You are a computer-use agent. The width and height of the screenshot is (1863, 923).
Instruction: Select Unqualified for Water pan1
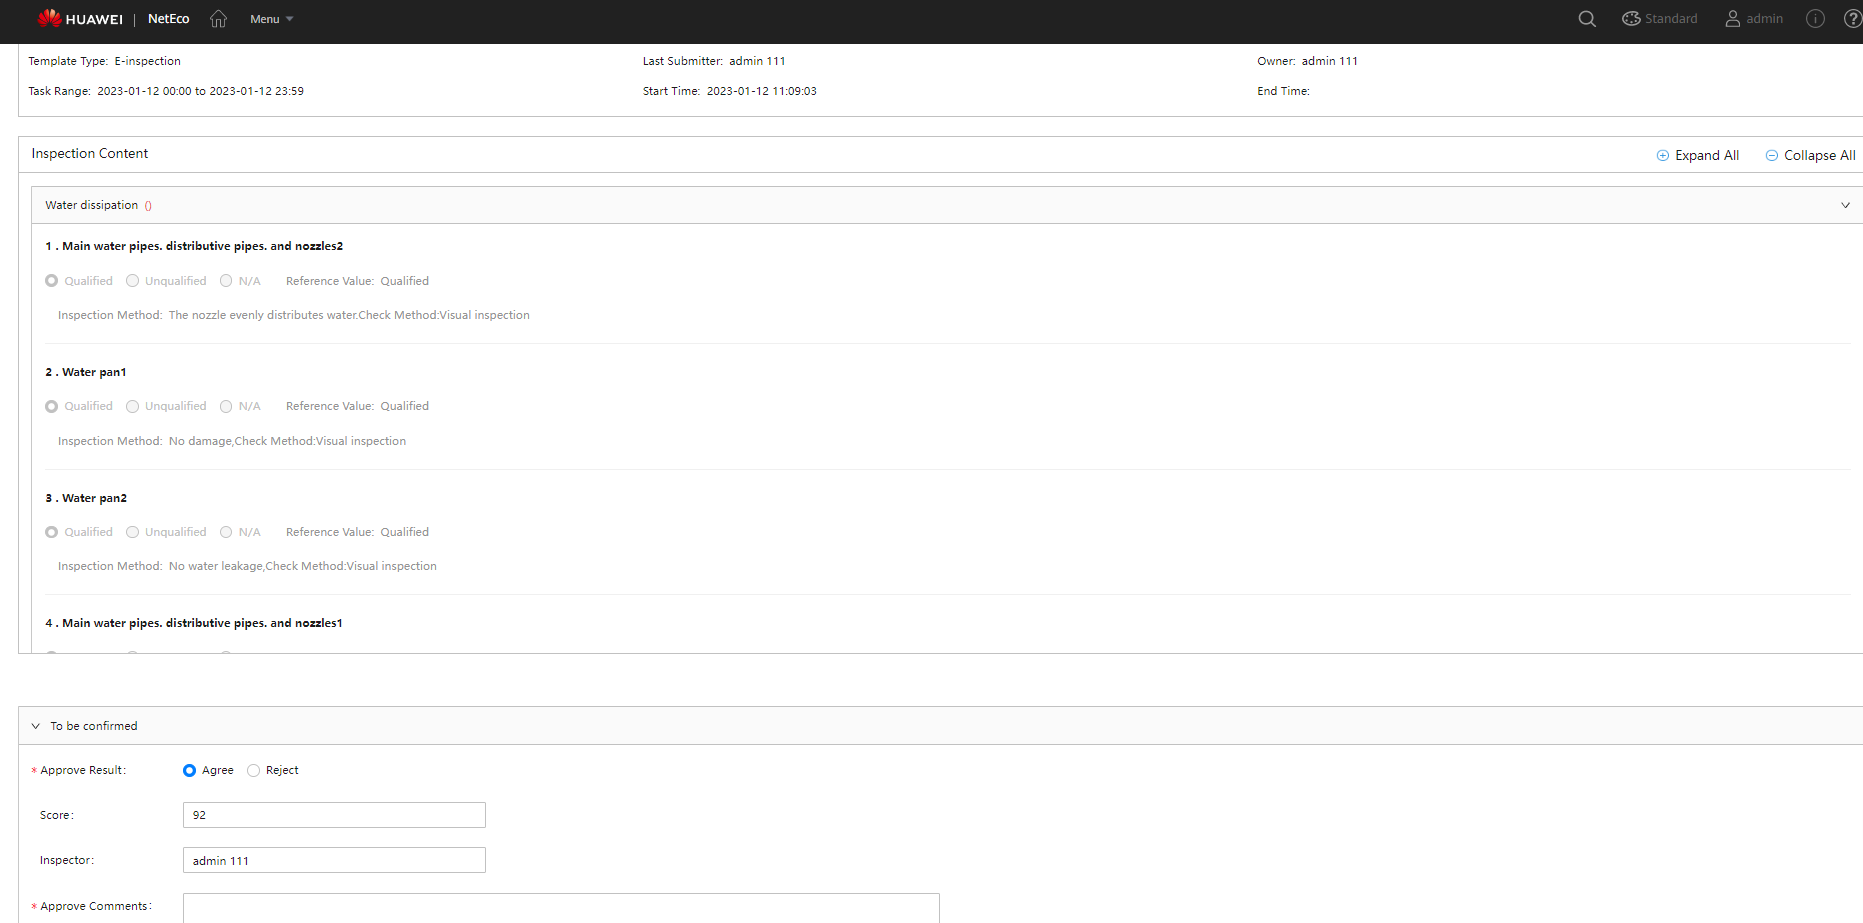(132, 407)
